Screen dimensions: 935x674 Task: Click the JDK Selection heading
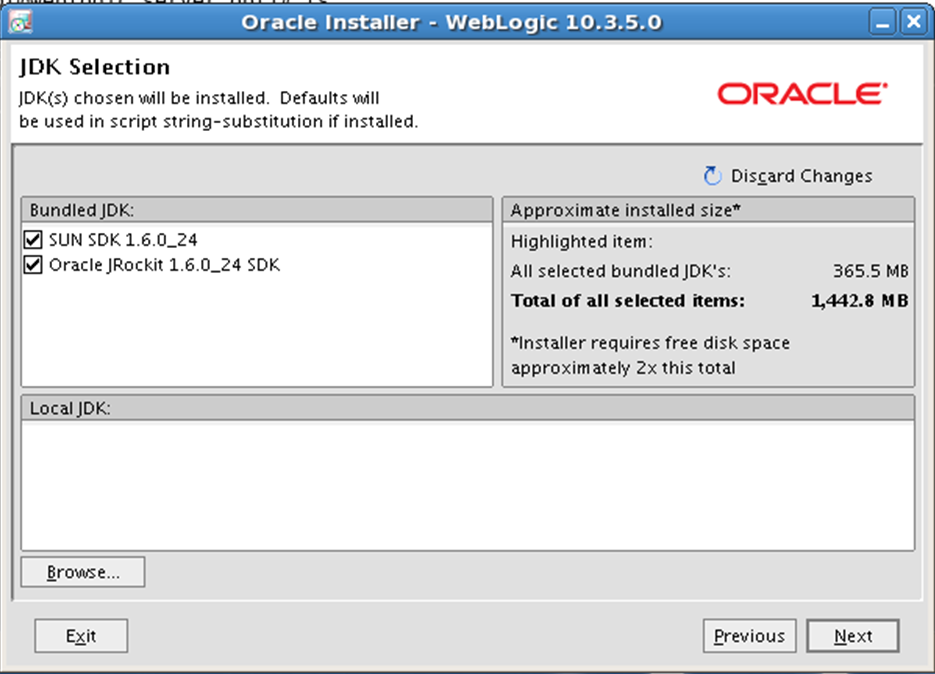coord(95,67)
